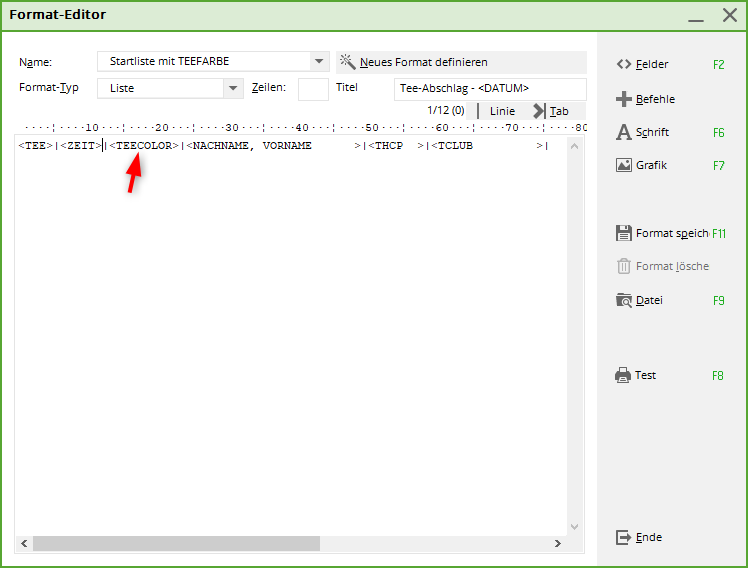Viewport: 748px width, 568px height.
Task: Click the <TCLUB field text
Action: tap(452, 145)
